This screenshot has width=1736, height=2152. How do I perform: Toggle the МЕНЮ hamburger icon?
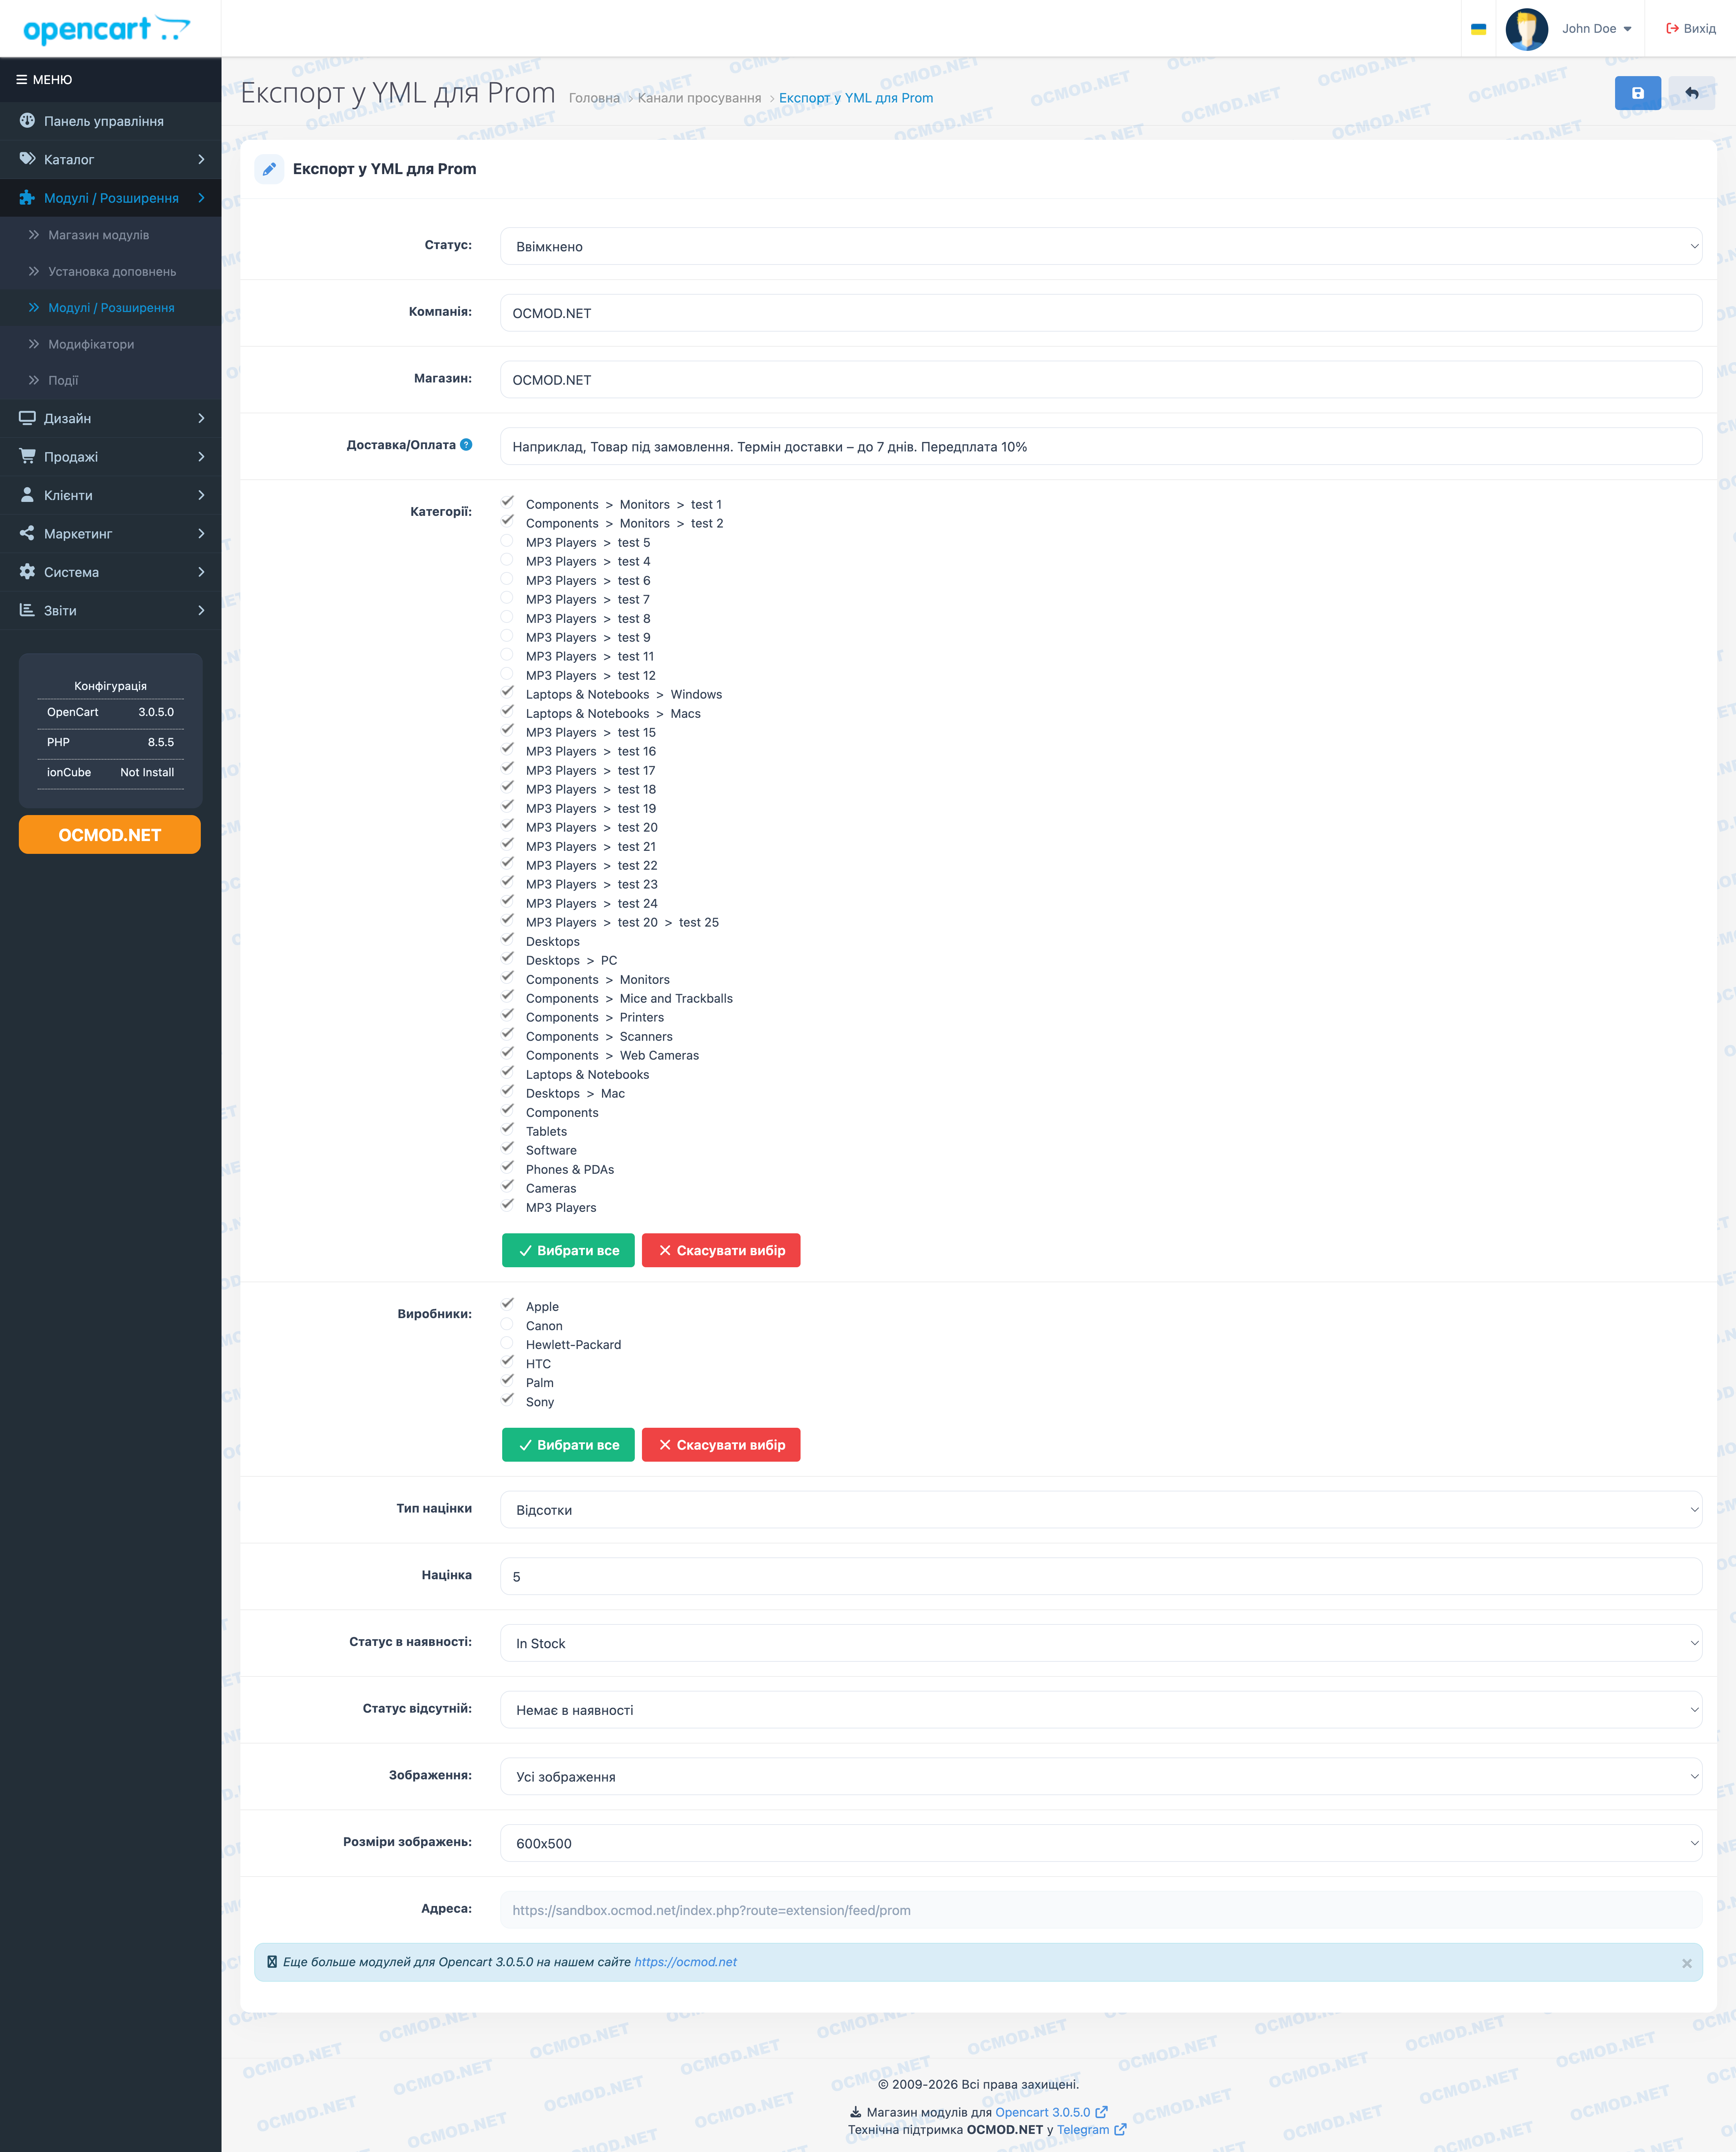point(21,80)
